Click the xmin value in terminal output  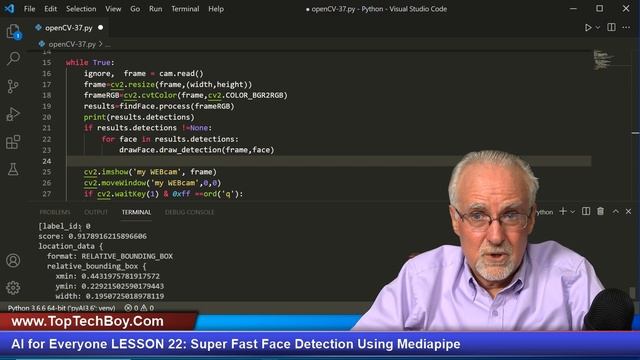tap(120, 276)
